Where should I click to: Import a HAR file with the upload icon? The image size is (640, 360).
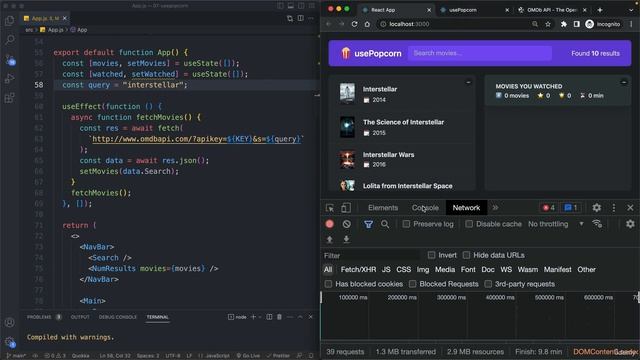330,240
